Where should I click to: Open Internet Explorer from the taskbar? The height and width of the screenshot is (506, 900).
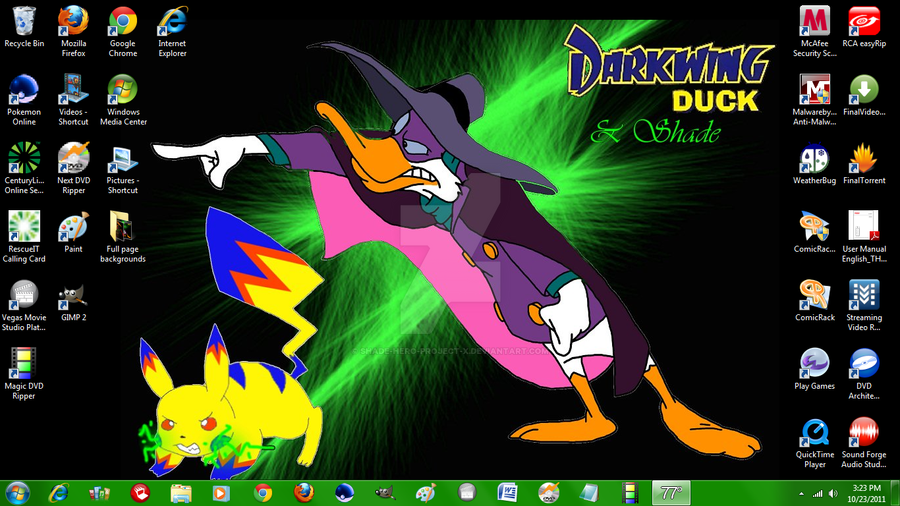click(x=59, y=493)
